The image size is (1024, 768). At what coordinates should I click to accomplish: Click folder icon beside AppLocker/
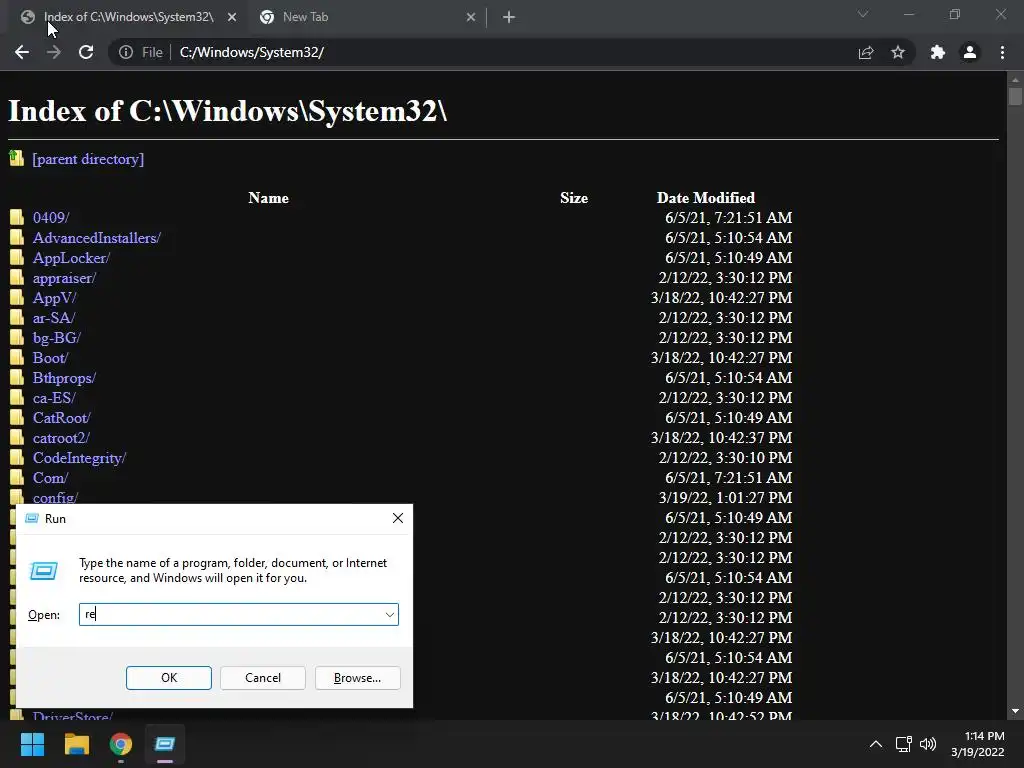click(x=17, y=257)
